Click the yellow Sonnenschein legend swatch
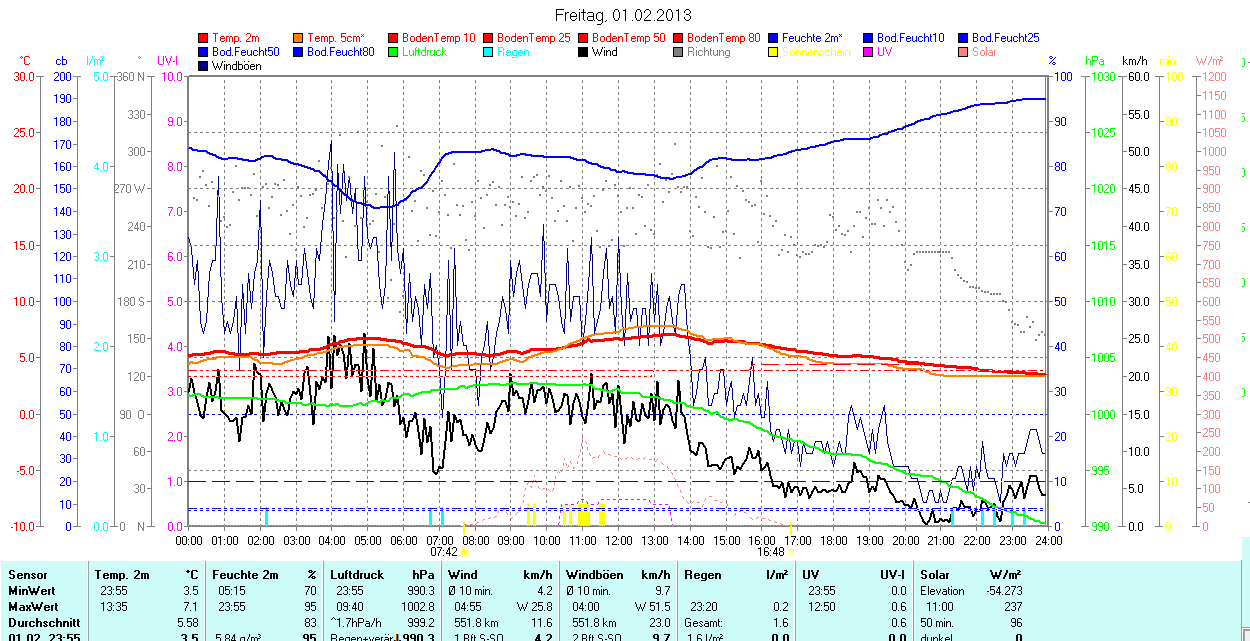1250x641 pixels. (774, 52)
